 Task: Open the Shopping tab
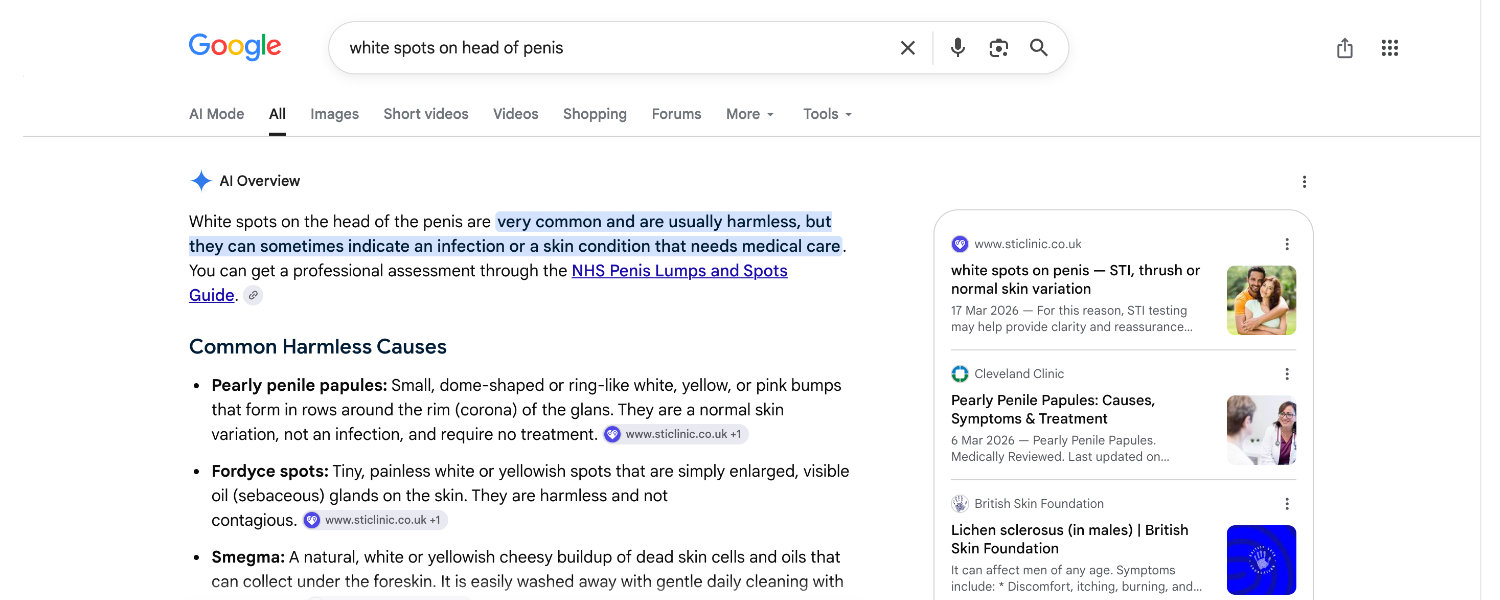pos(595,114)
